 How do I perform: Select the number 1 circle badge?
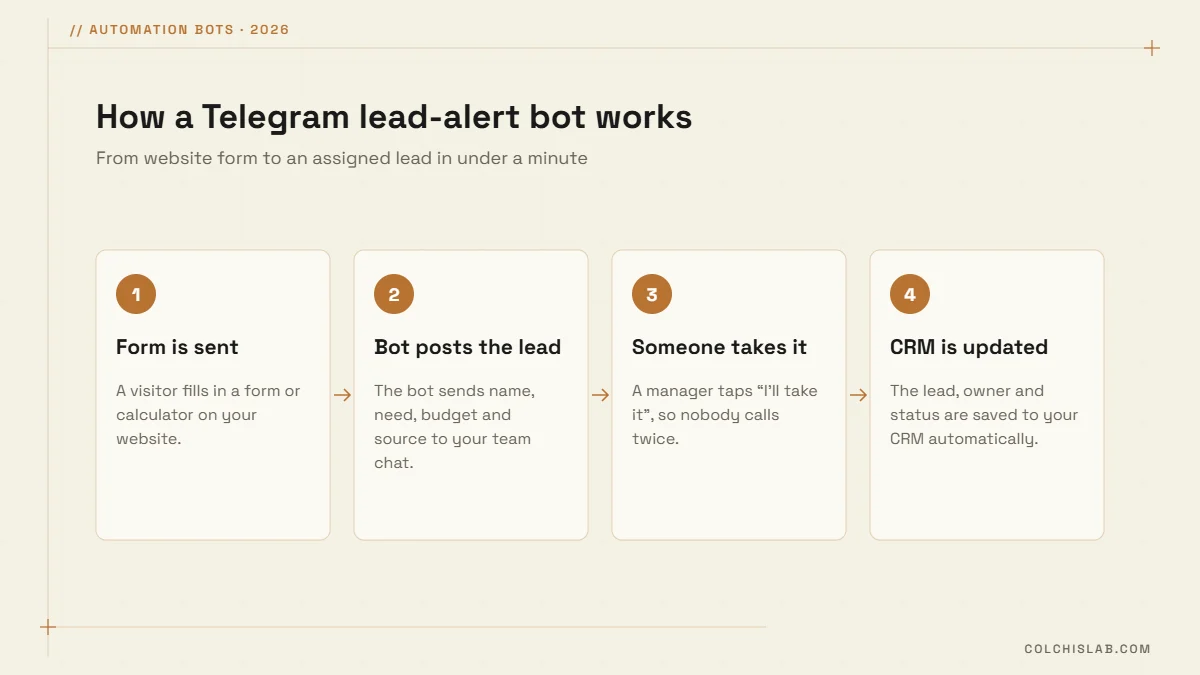[x=136, y=294]
